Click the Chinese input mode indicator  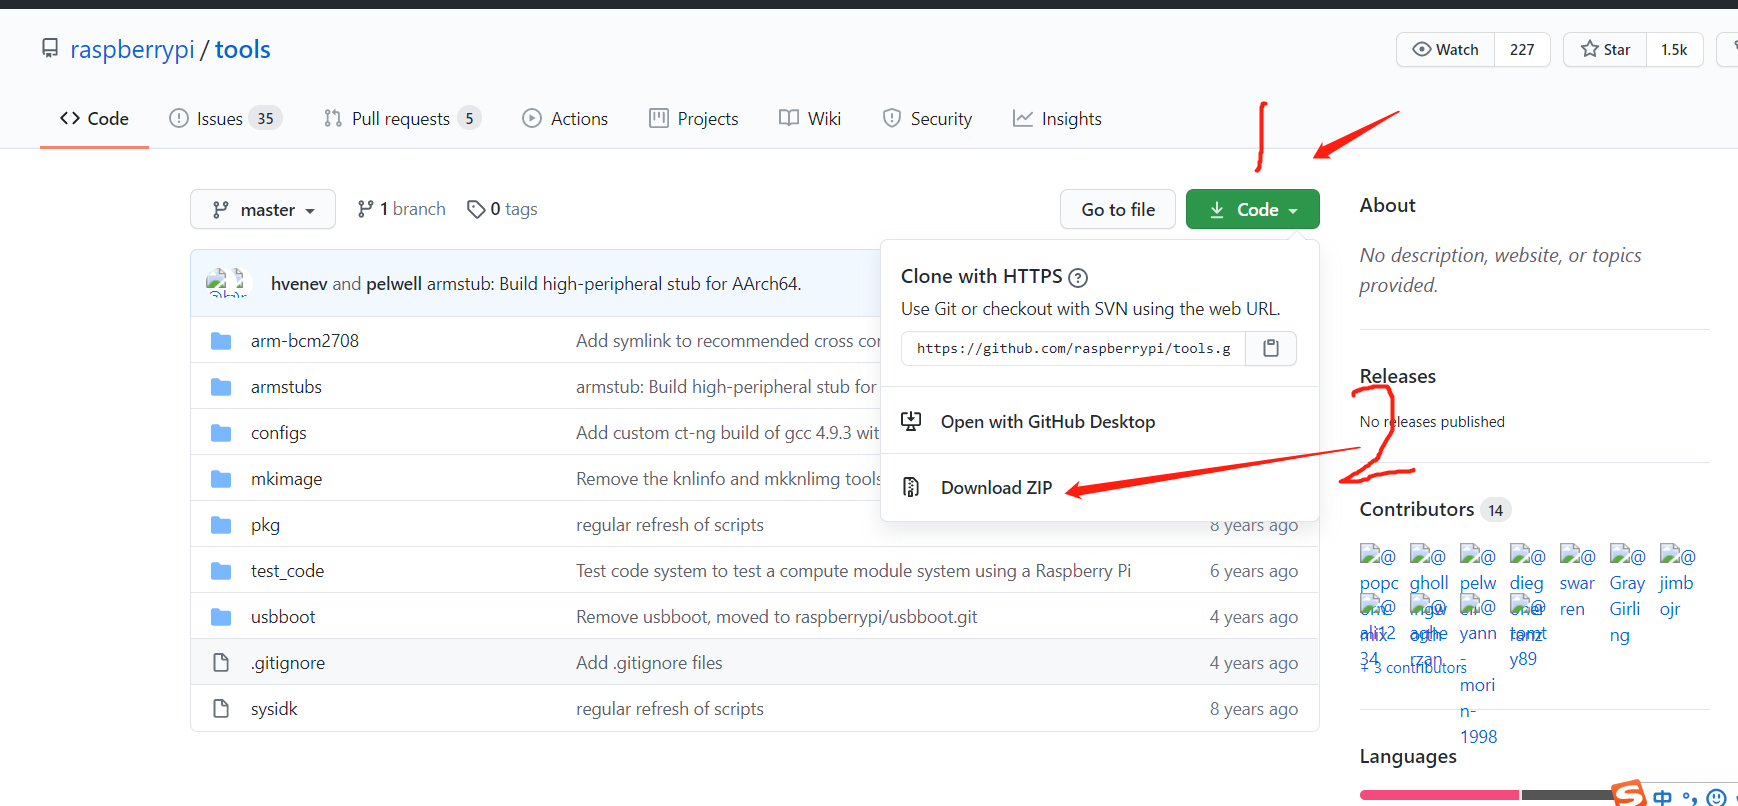pyautogui.click(x=1662, y=797)
